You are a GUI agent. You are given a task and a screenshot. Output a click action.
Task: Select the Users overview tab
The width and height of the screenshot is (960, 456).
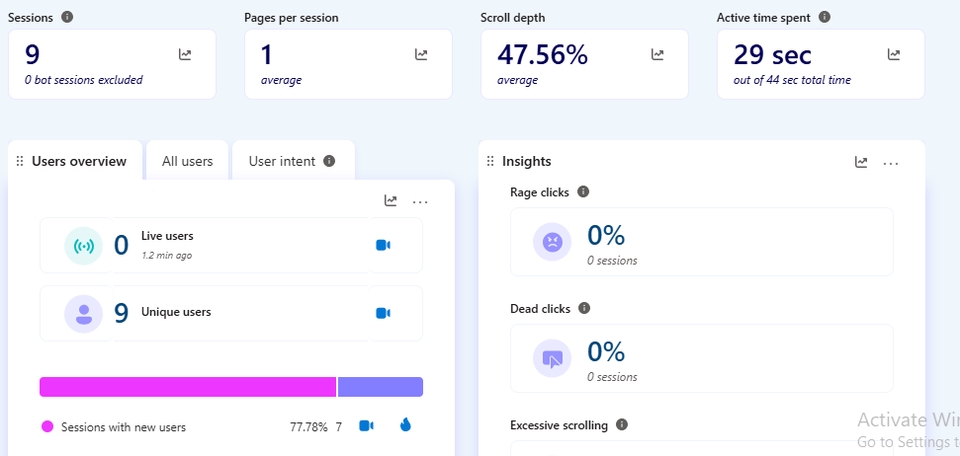click(x=79, y=161)
